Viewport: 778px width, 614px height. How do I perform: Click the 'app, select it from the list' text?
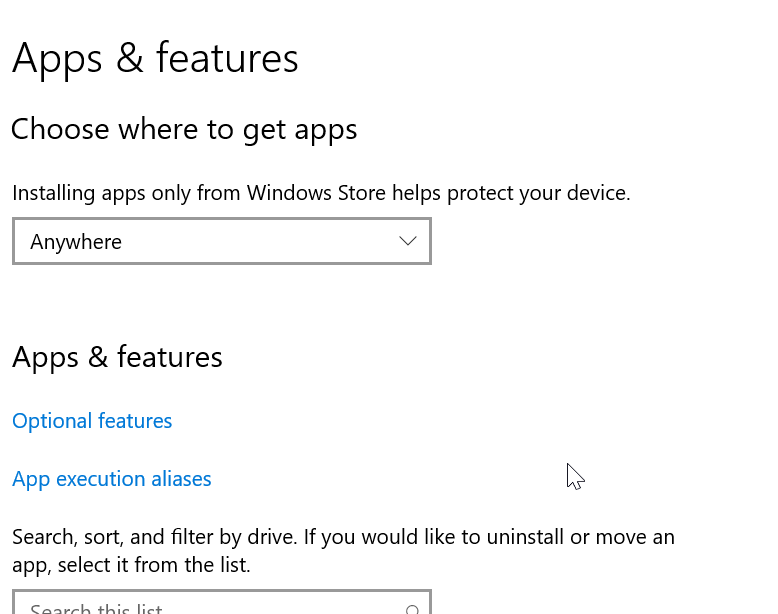131,565
